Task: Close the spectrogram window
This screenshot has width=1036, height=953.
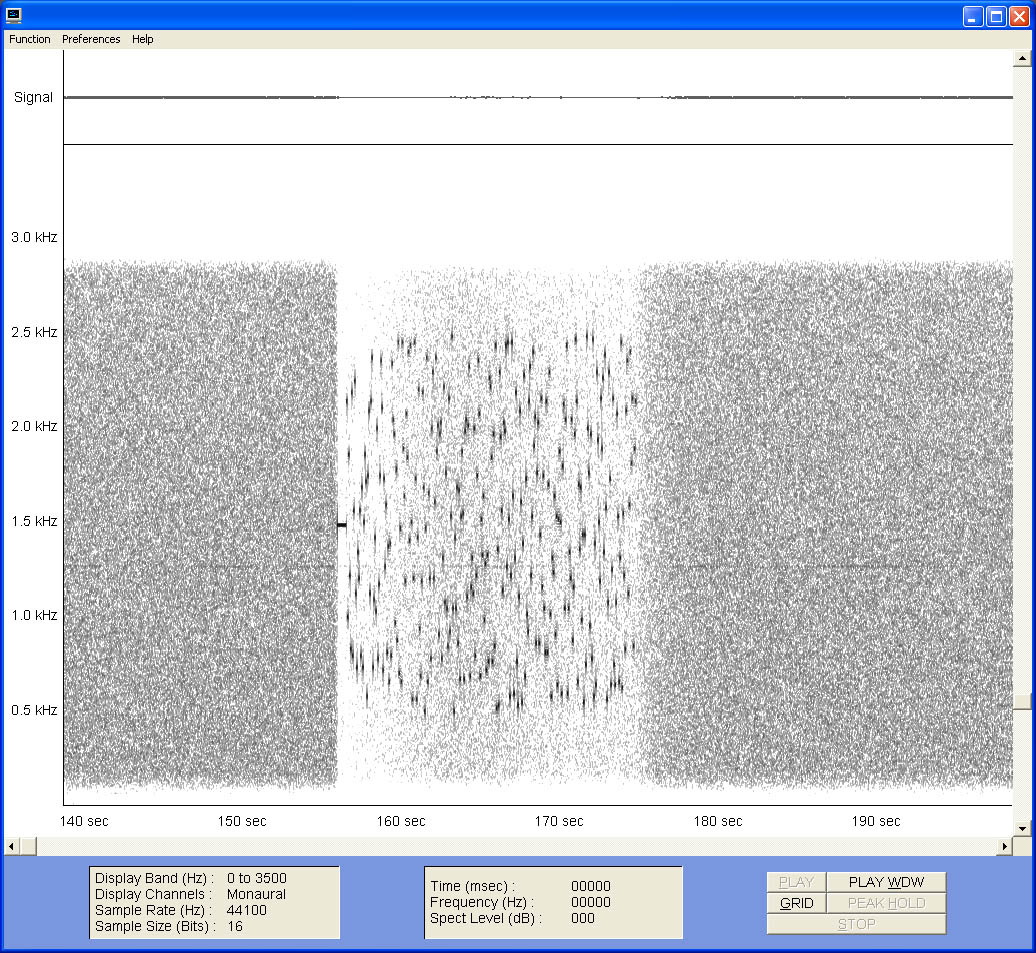Action: click(1019, 16)
